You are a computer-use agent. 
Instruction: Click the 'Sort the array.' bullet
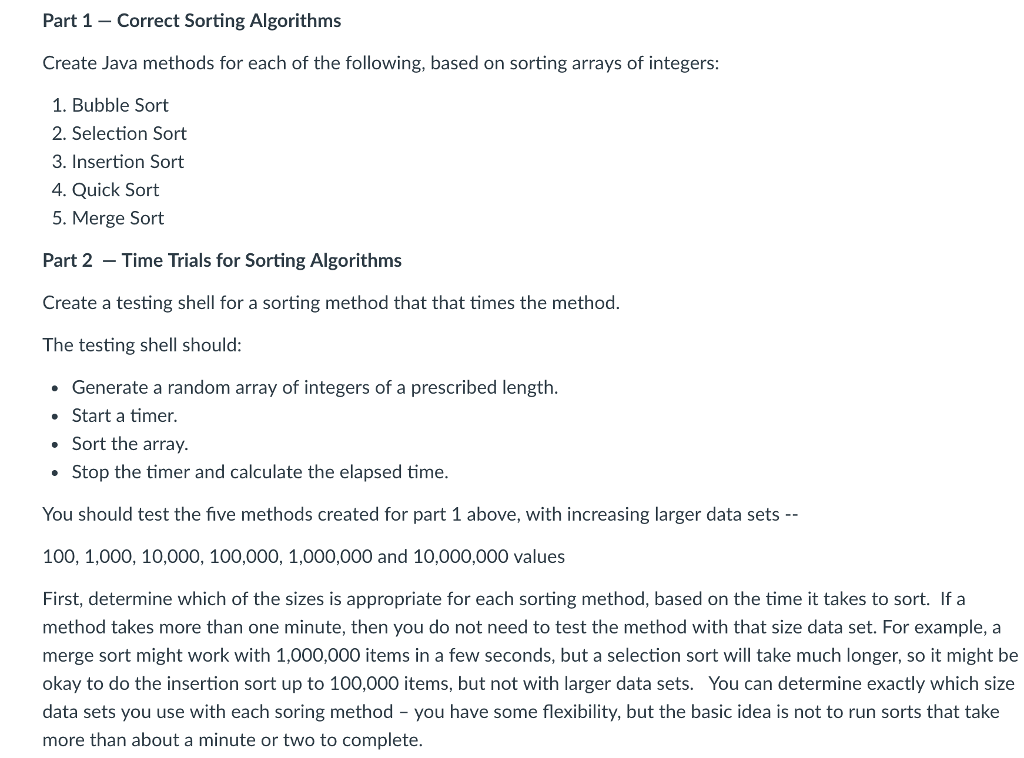[130, 443]
